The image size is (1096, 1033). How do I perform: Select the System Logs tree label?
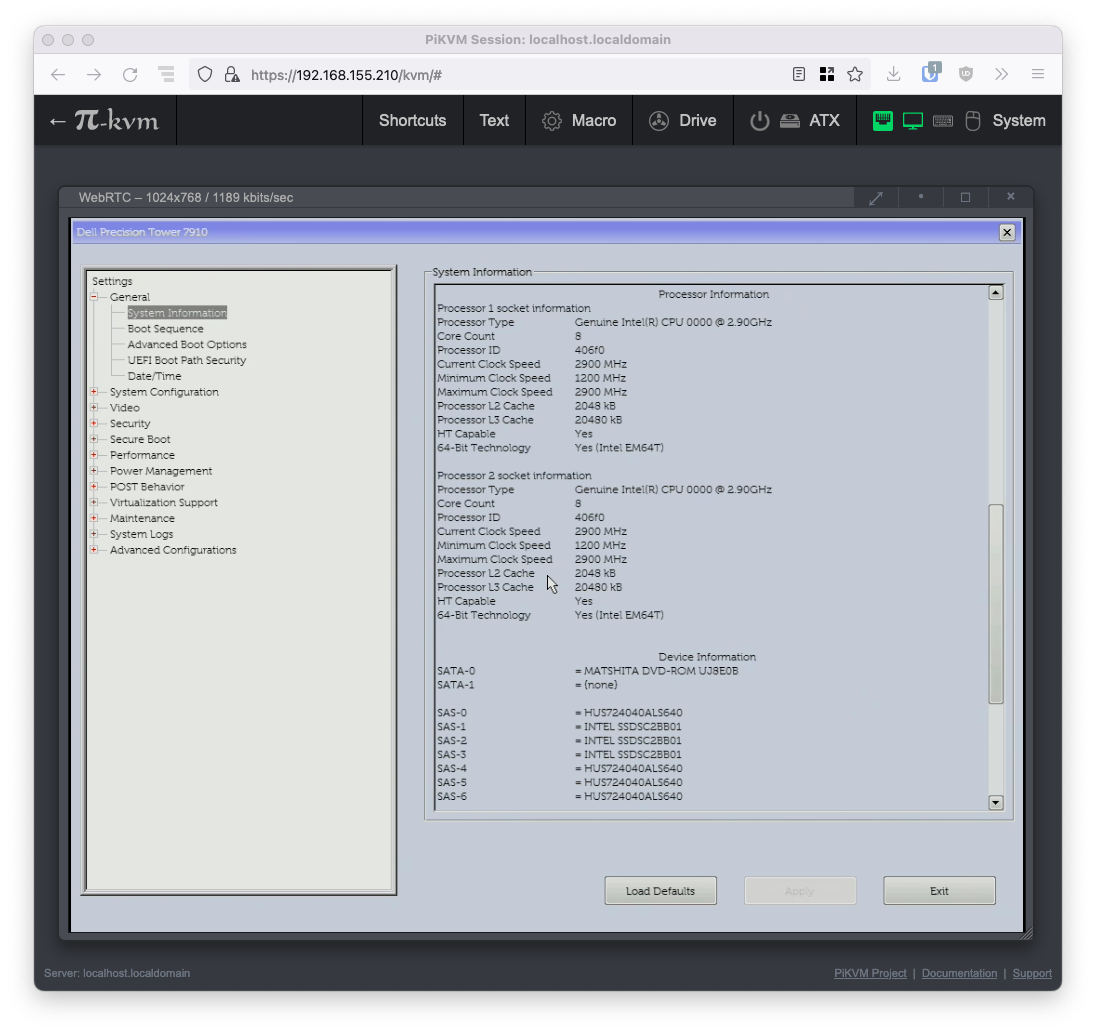click(141, 534)
